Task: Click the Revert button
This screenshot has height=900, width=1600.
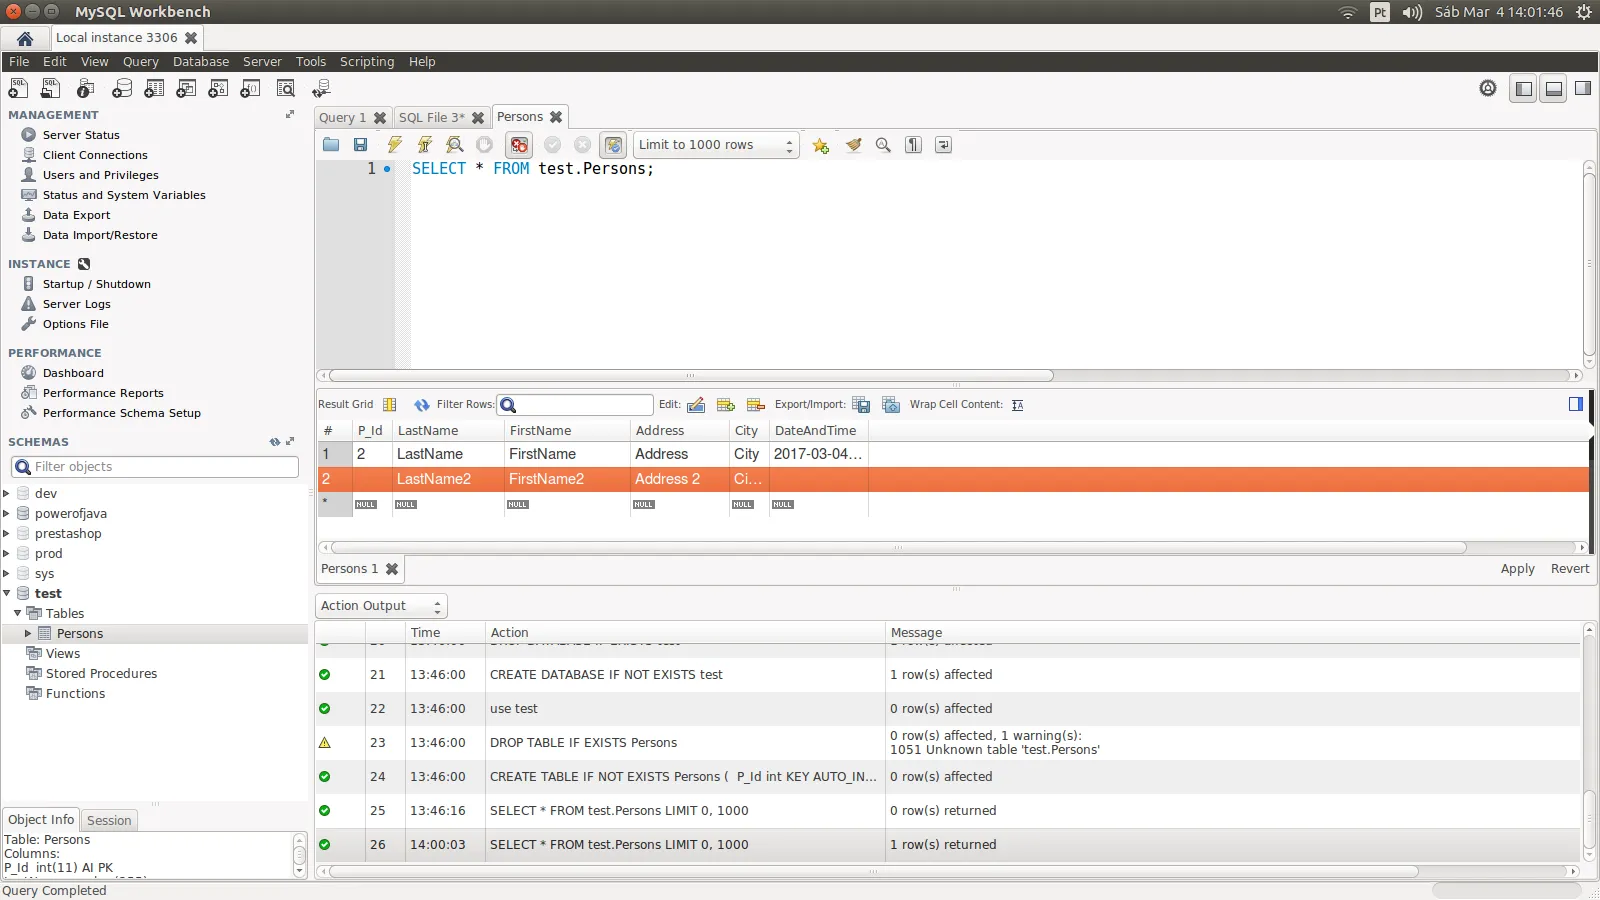Action: coord(1569,569)
